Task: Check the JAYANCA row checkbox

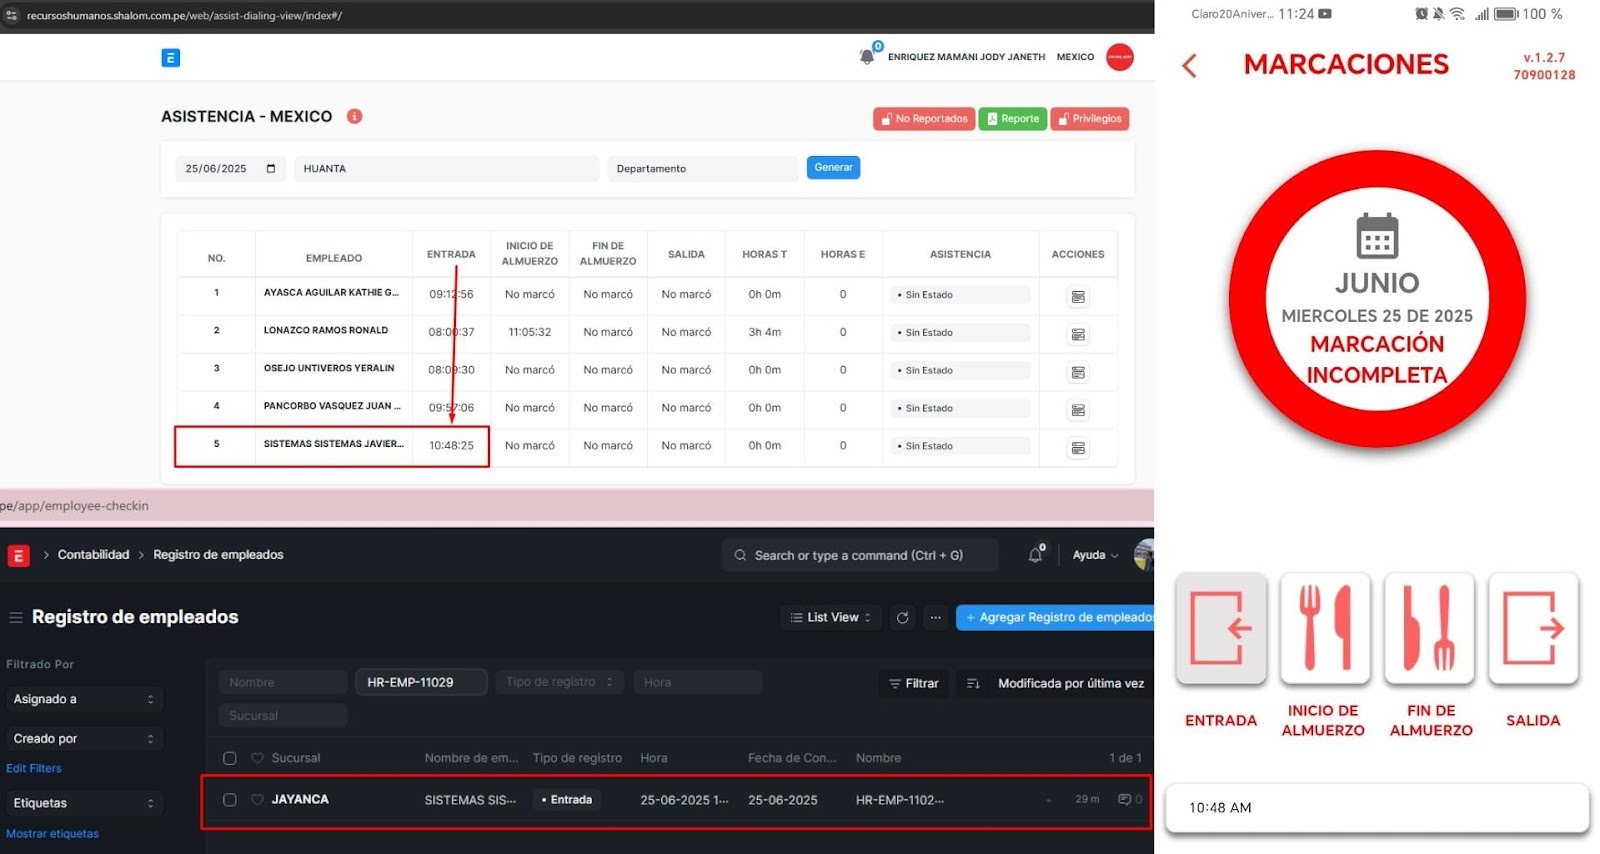Action: click(230, 800)
